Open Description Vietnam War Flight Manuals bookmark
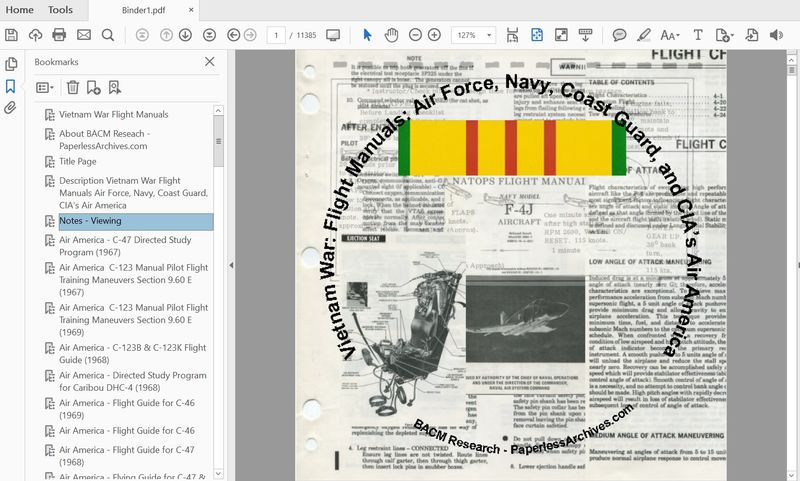The image size is (800, 481). coord(133,193)
